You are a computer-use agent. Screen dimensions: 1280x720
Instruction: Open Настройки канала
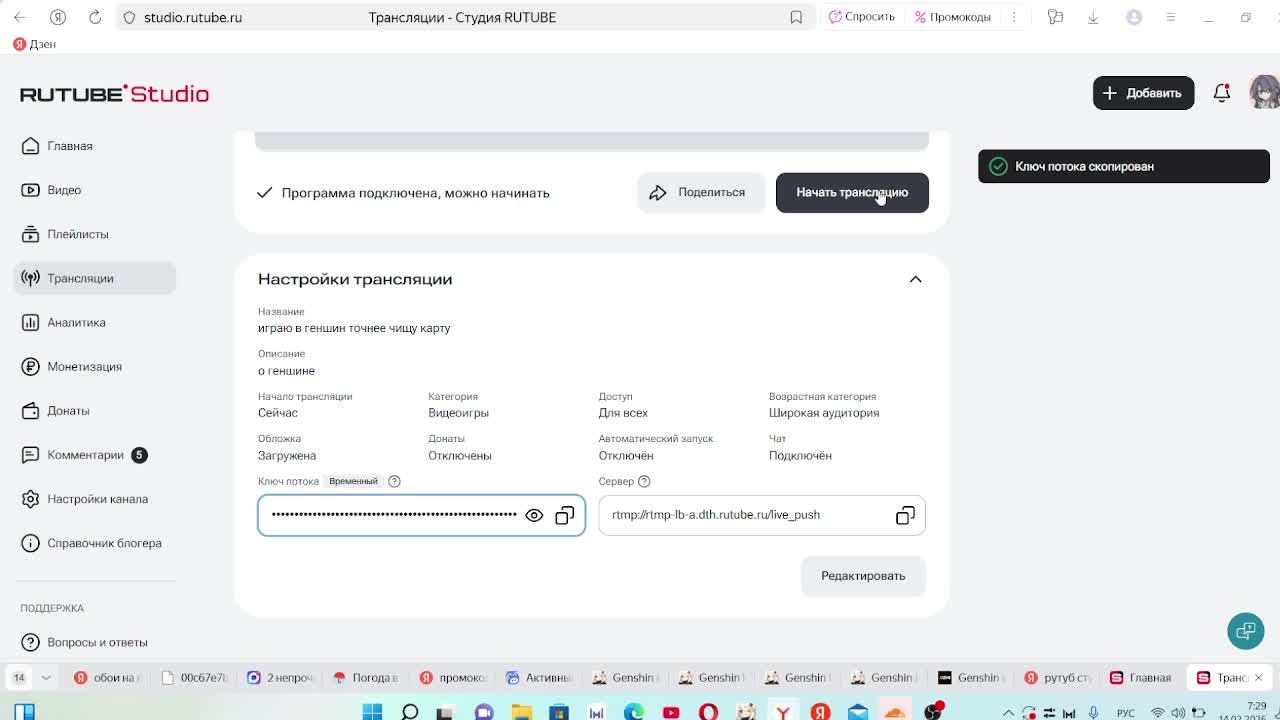pos(95,499)
